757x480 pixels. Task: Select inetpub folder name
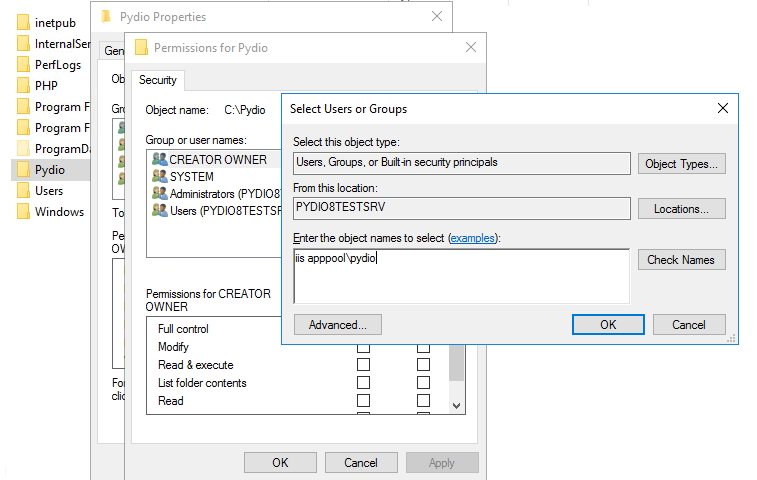pos(56,23)
